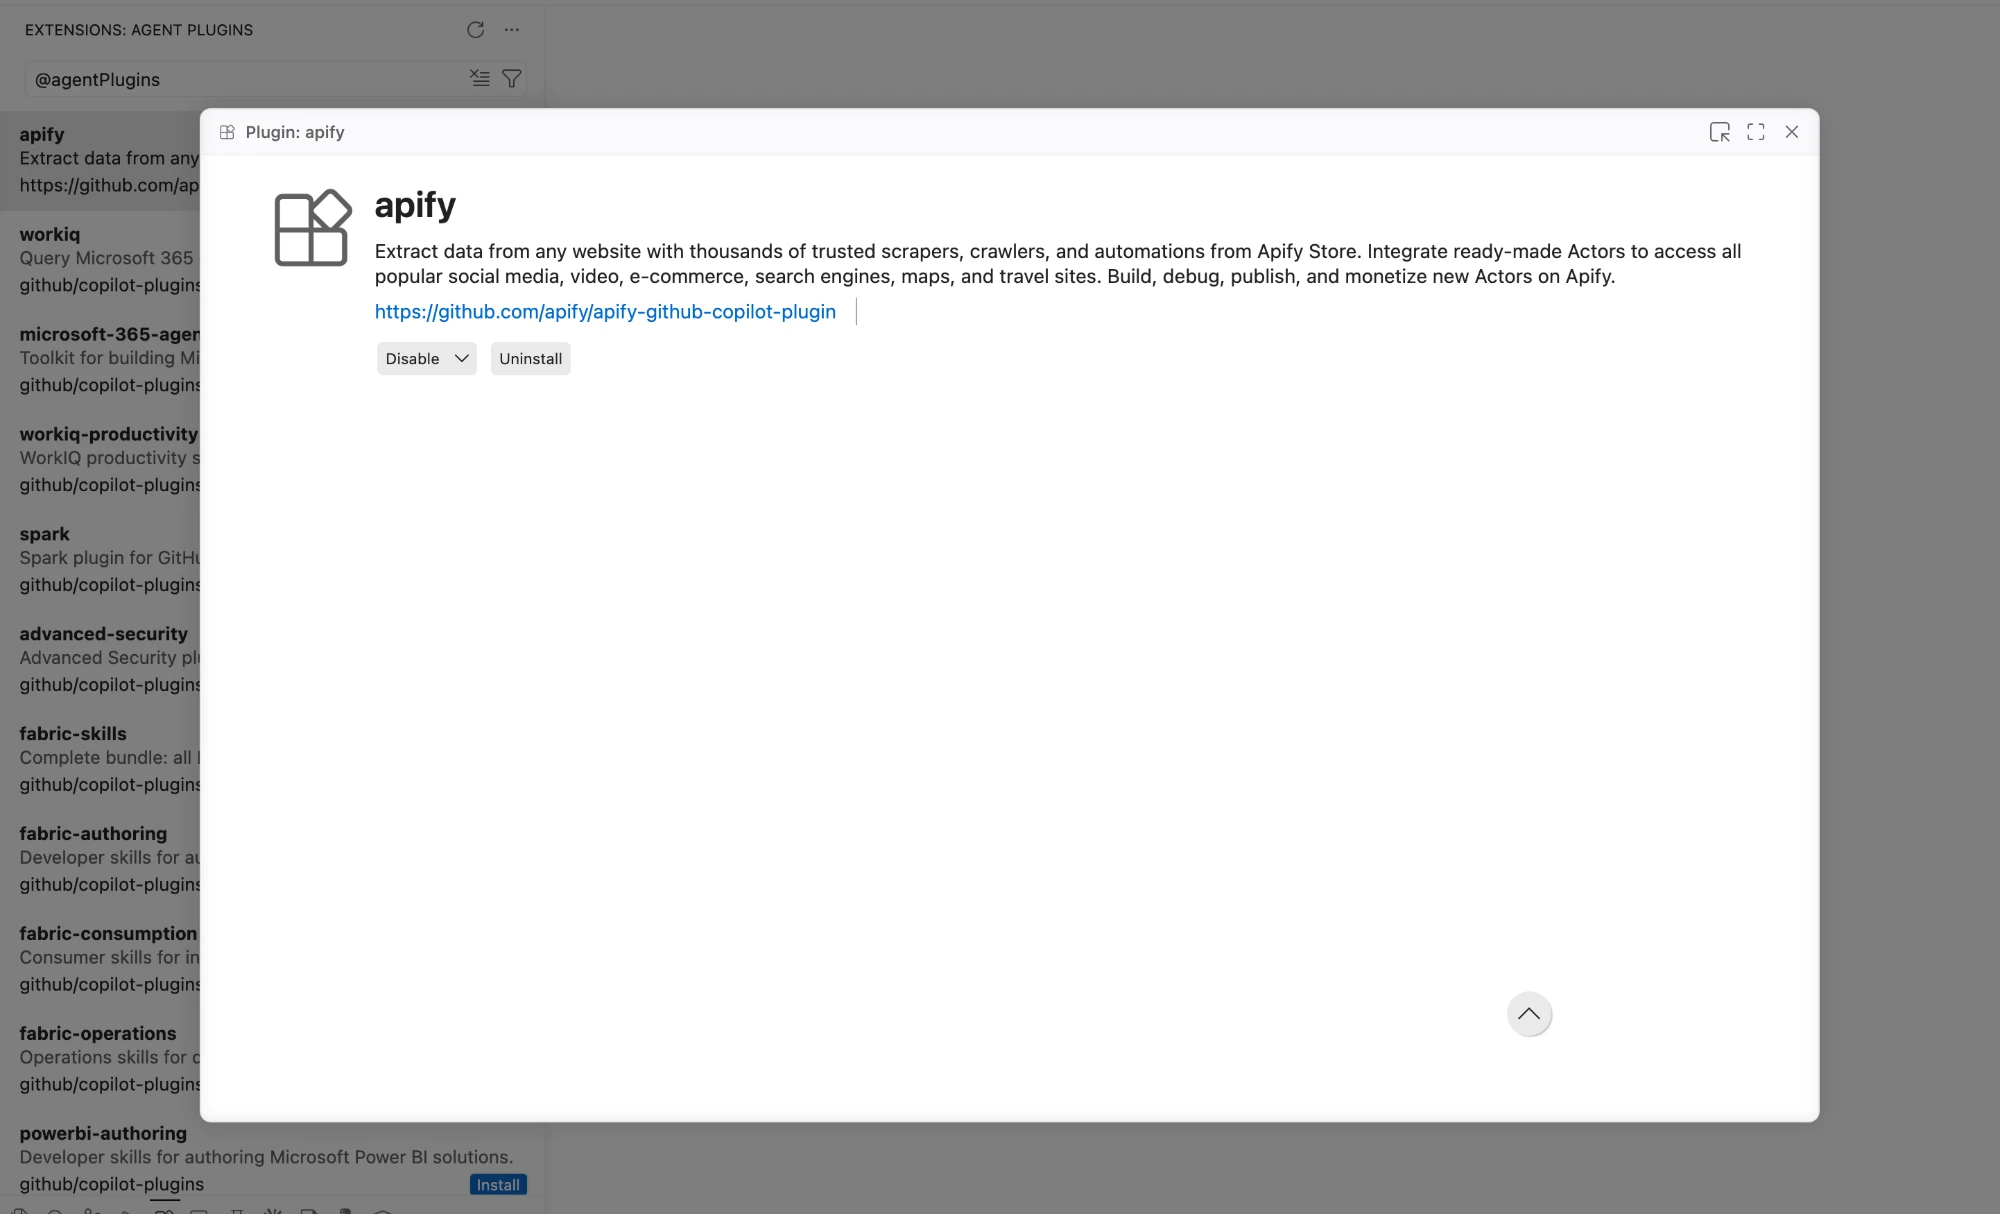Uninstall the apify plugin
The width and height of the screenshot is (2000, 1214).
pos(531,359)
